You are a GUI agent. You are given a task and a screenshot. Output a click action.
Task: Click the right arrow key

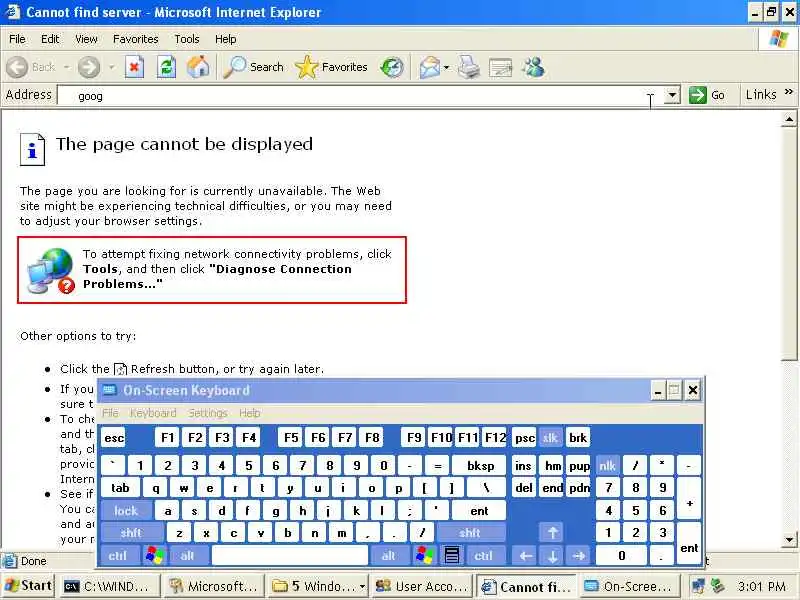coord(579,556)
